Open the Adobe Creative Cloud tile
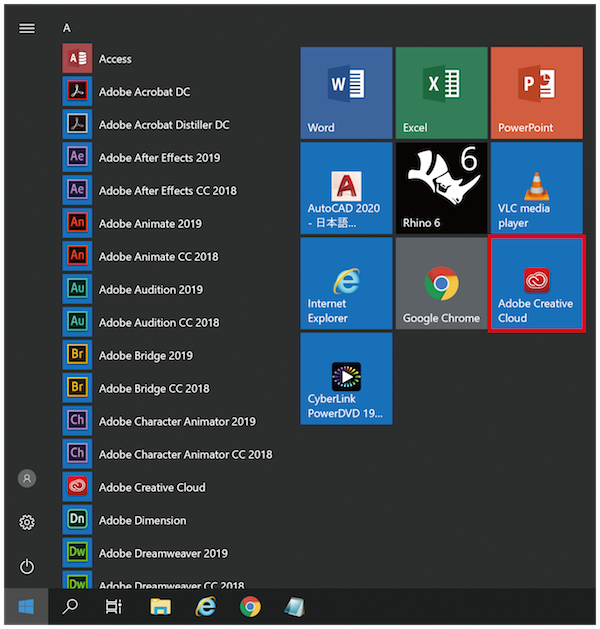The image size is (600, 629). point(536,283)
